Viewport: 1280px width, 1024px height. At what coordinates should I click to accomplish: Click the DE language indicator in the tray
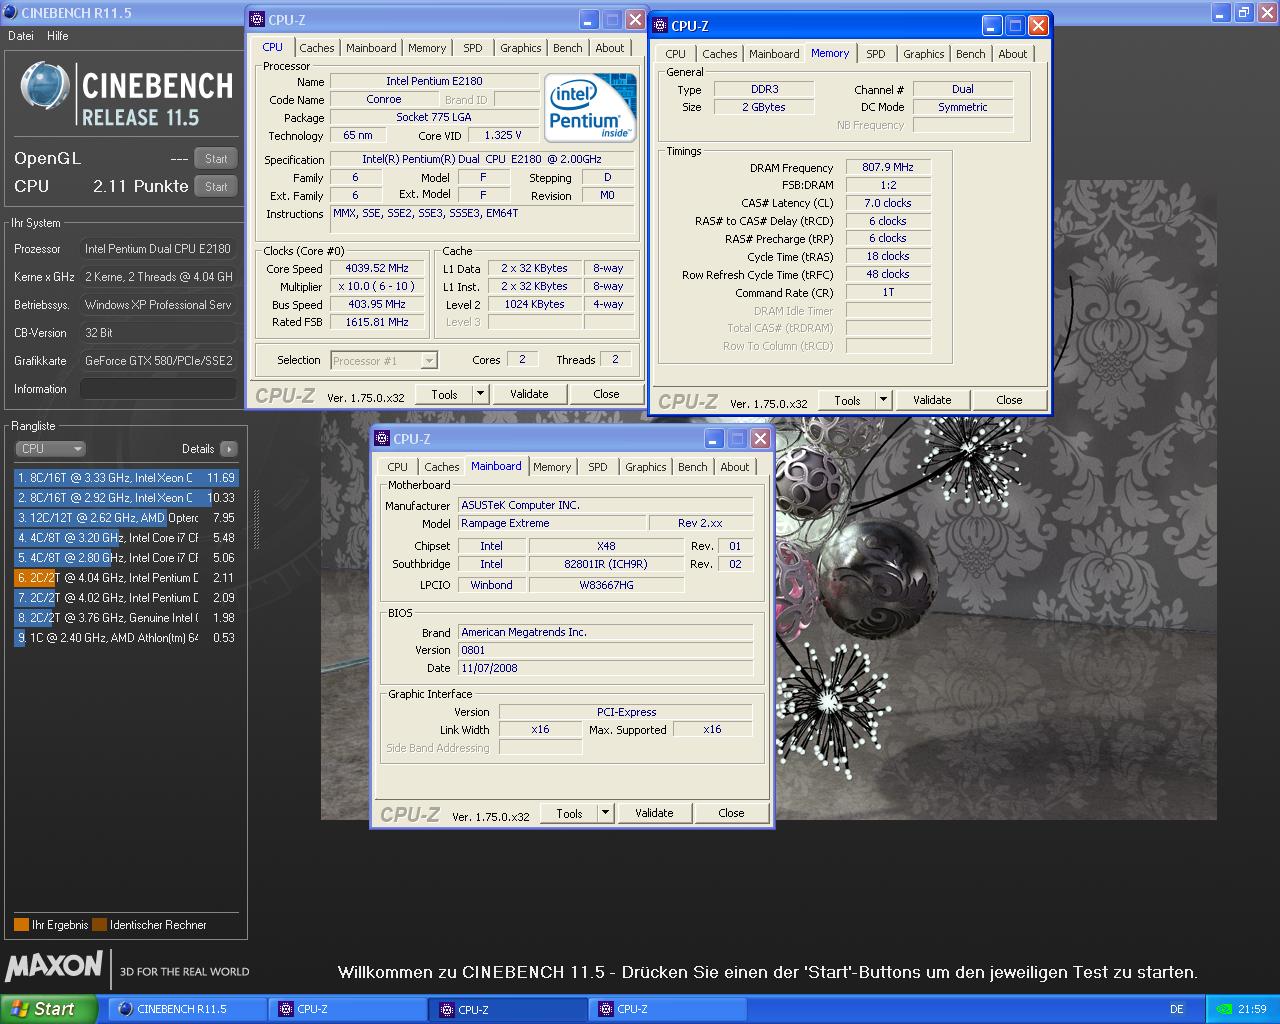[x=1177, y=1009]
